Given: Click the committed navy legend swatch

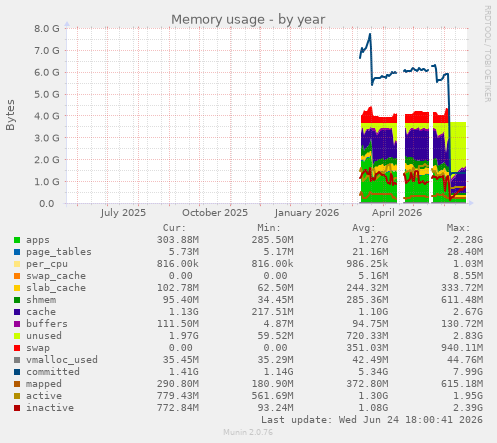Looking at the screenshot, I should click(17, 372).
